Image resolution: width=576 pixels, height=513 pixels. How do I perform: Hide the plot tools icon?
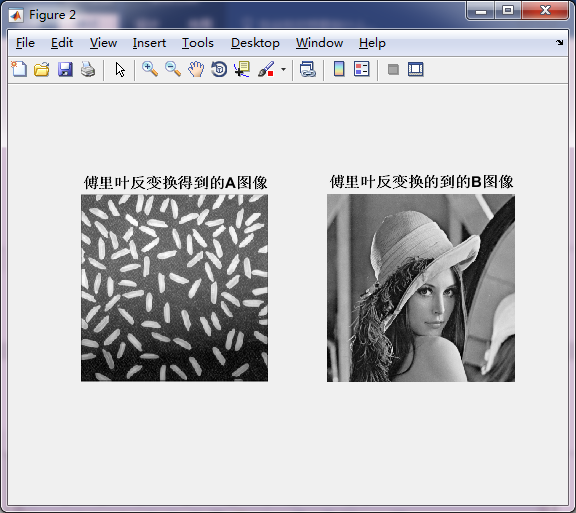tap(393, 69)
